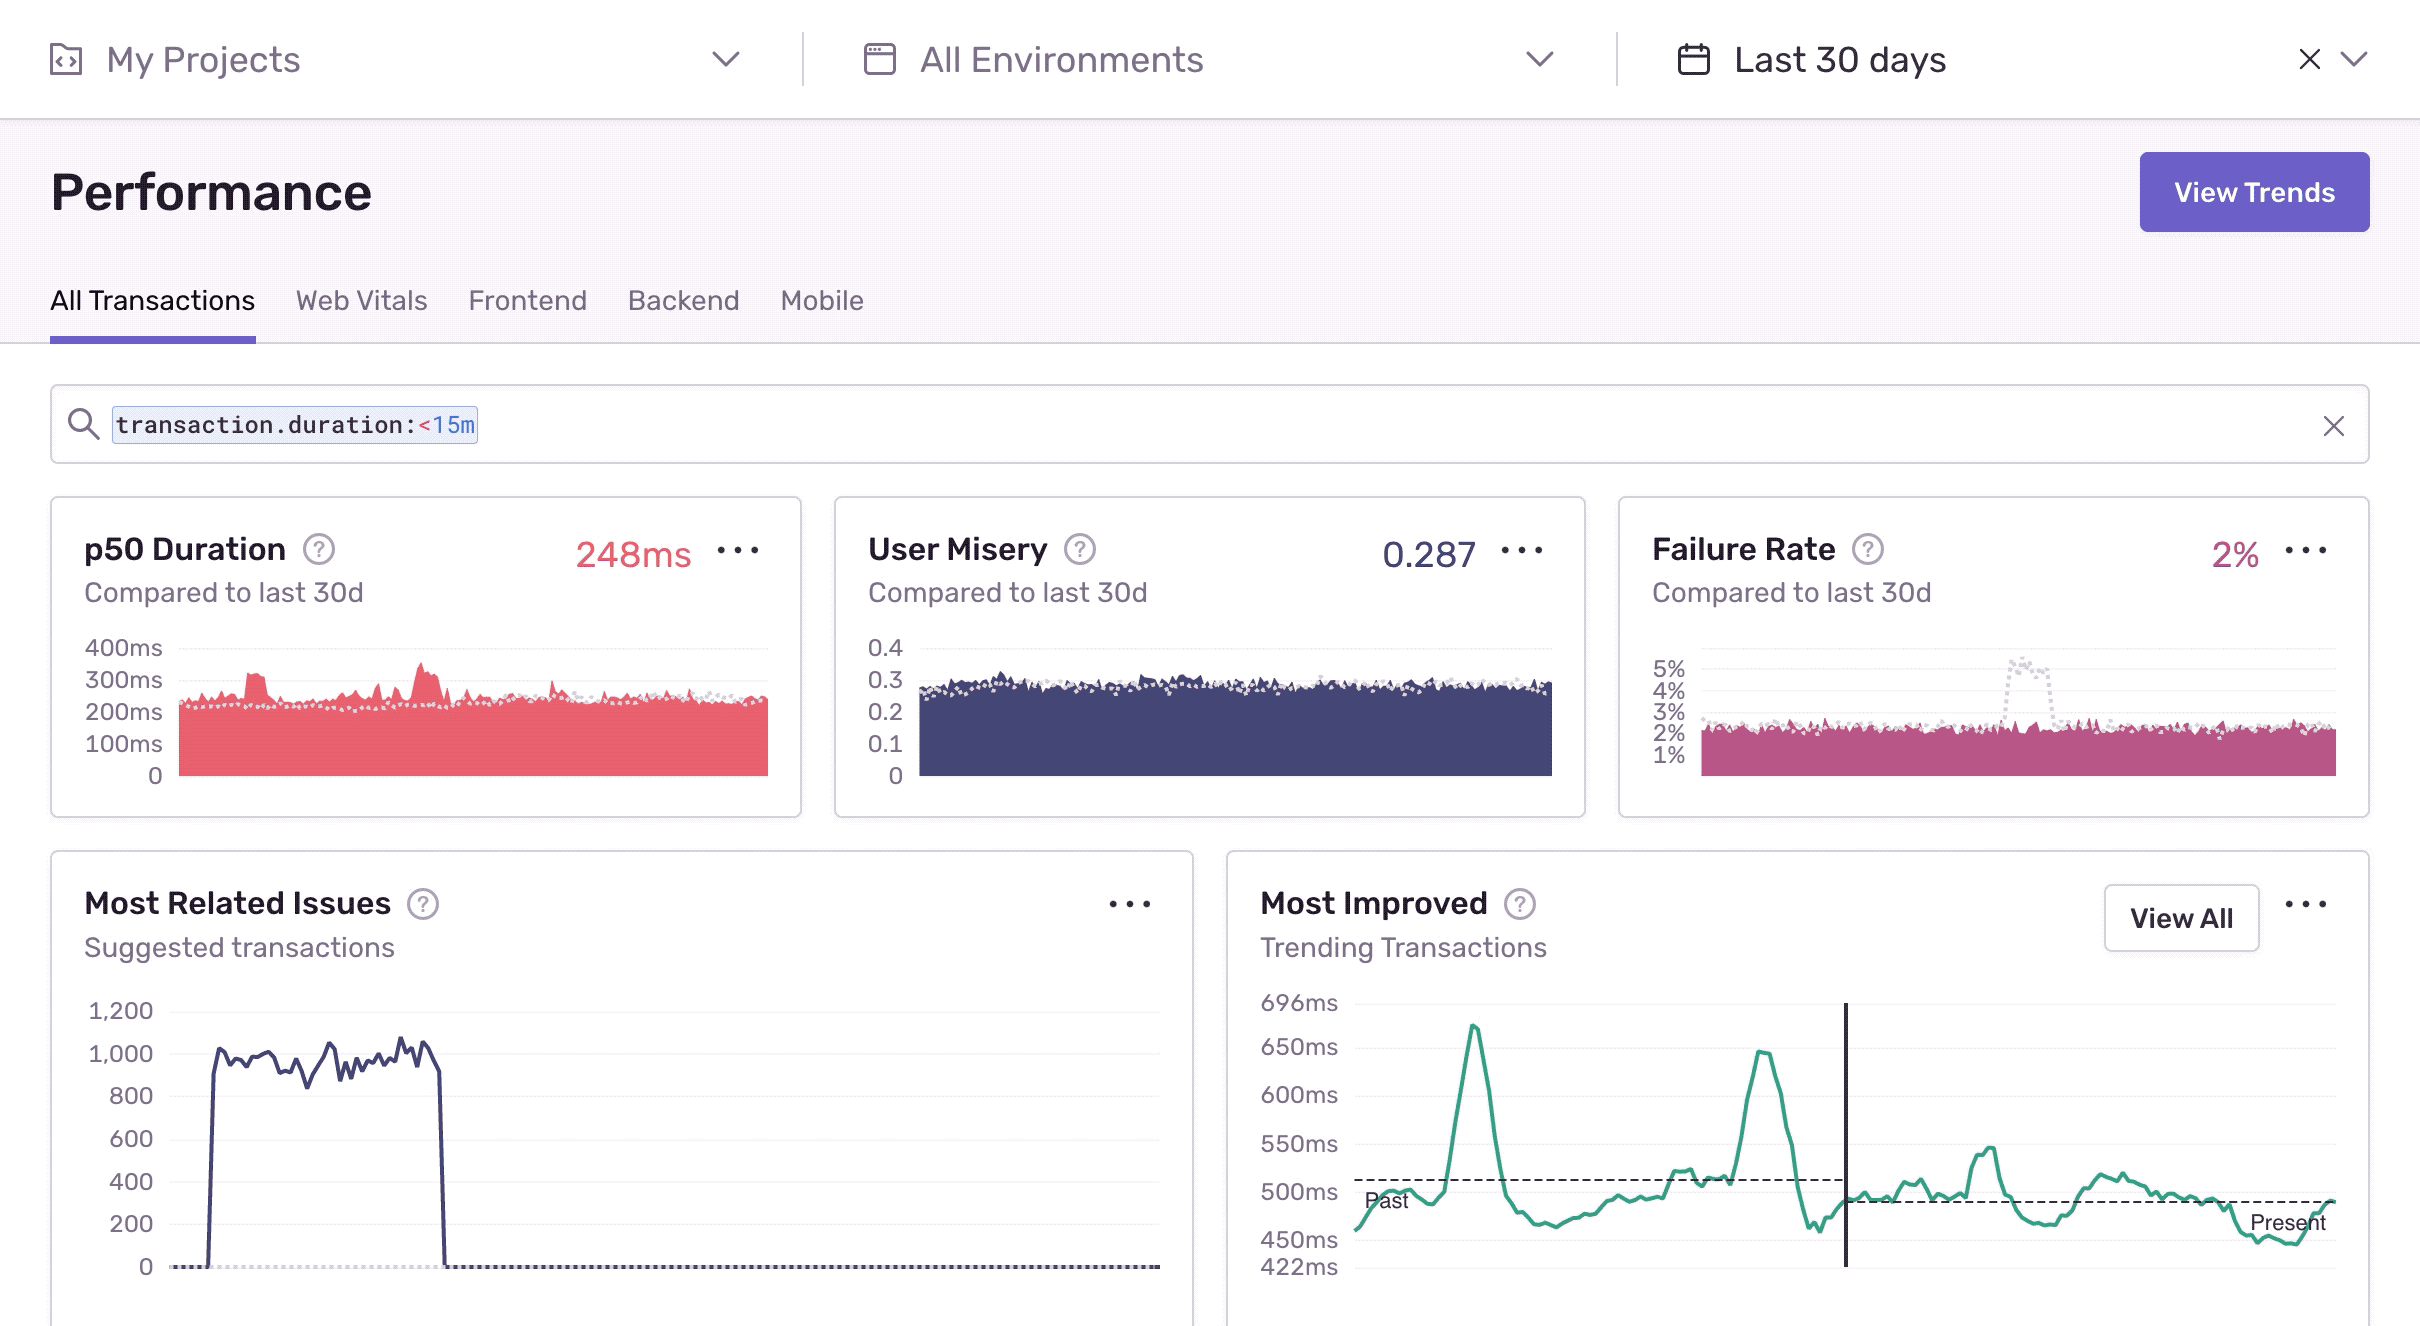Open the p50 Duration card options menu
2420x1326 pixels.
click(738, 550)
